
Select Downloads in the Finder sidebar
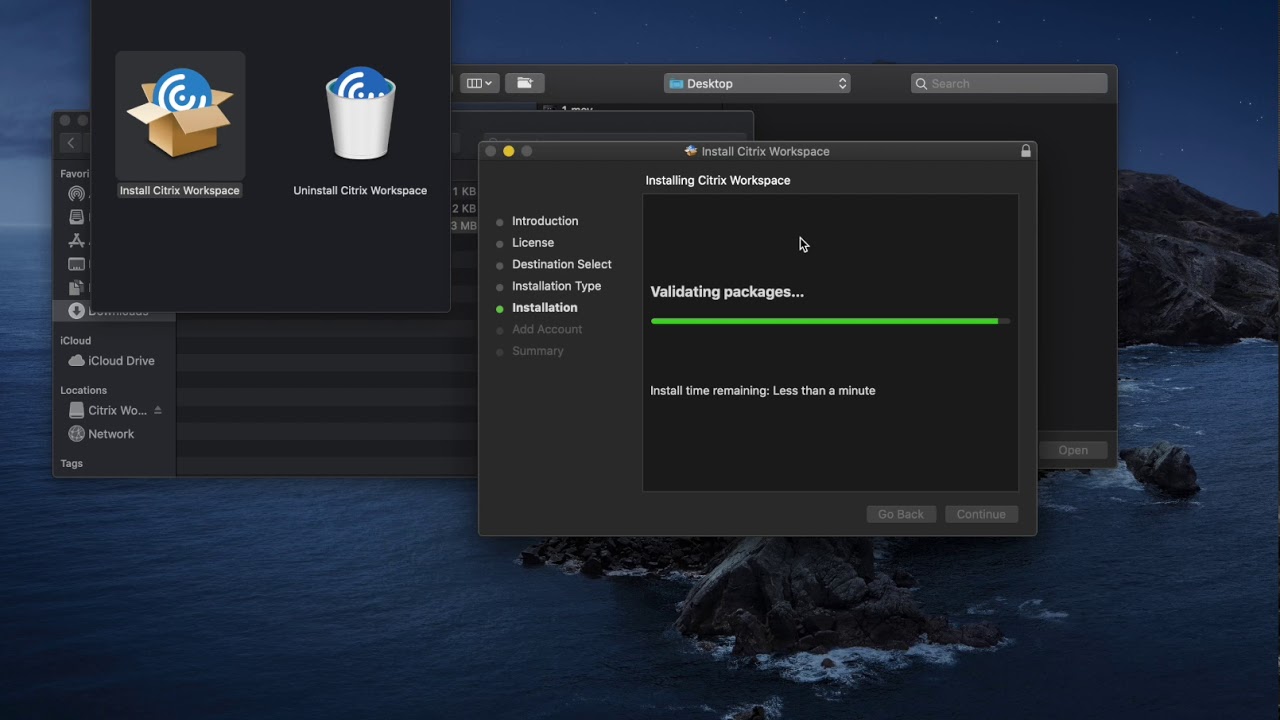tap(114, 311)
